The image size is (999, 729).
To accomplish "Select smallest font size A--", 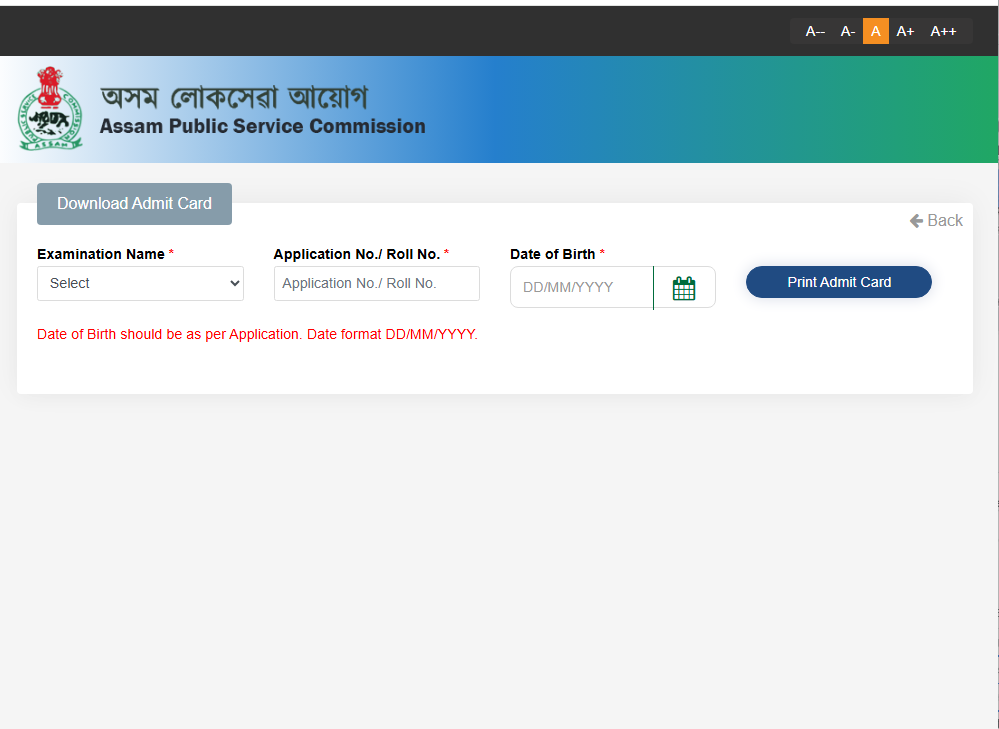I will pyautogui.click(x=815, y=31).
